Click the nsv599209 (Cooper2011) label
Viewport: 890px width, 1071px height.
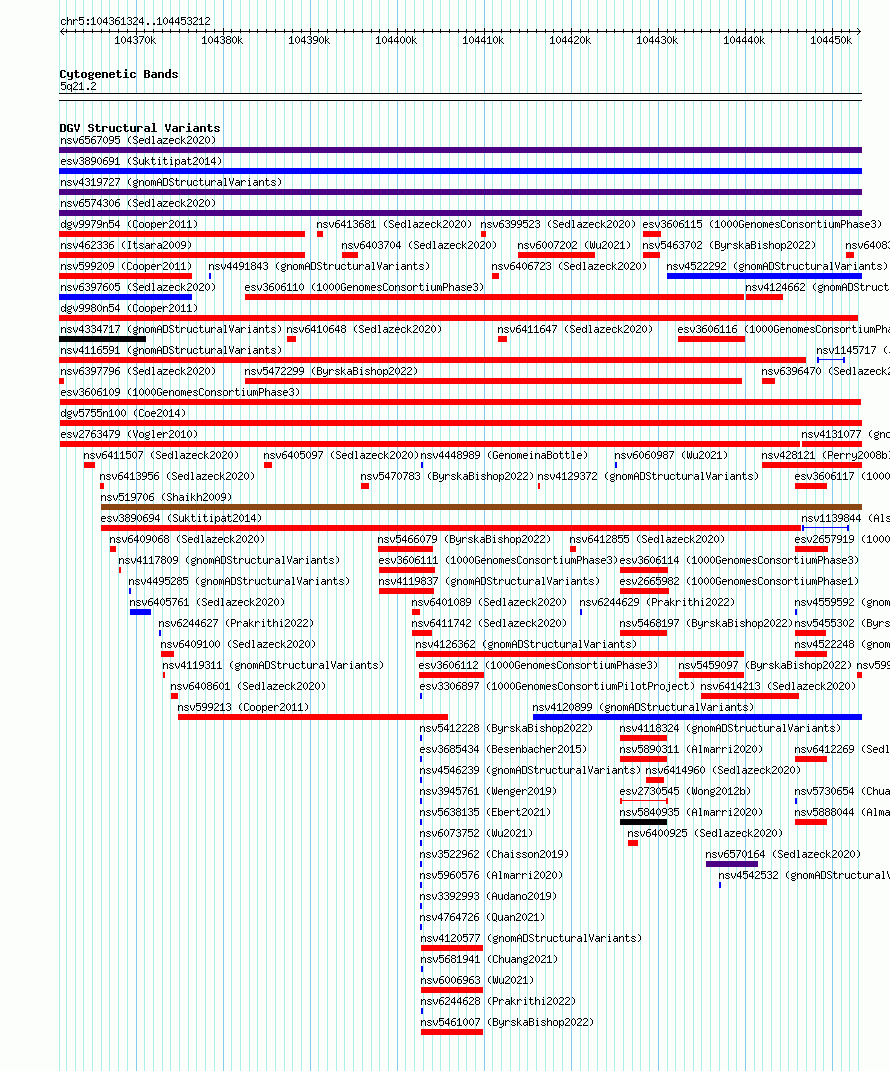[126, 266]
